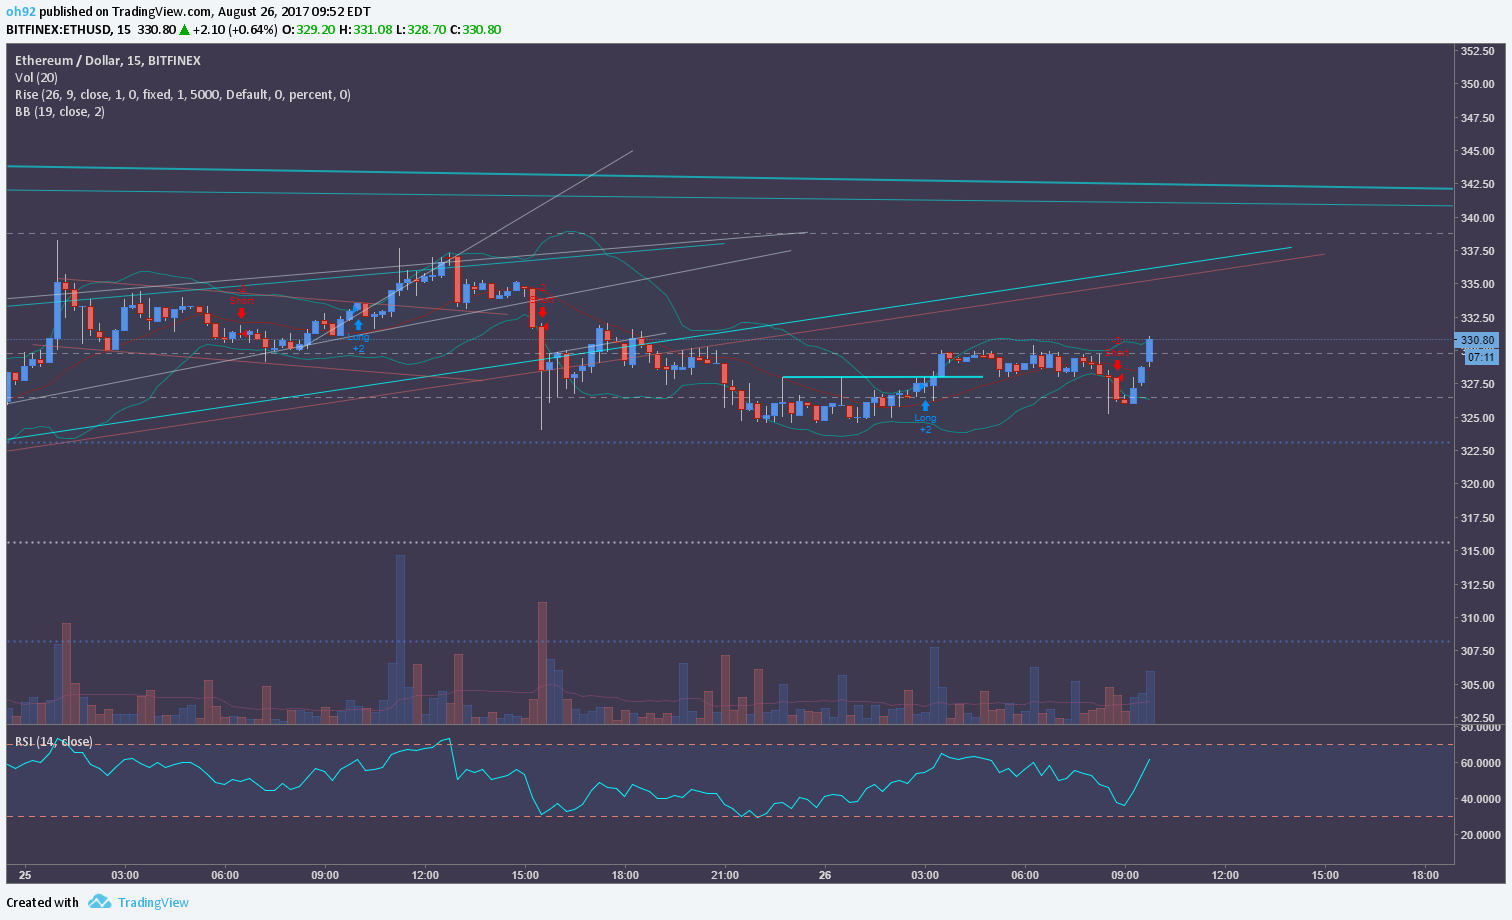This screenshot has width=1512, height=920.
Task: Select the Rise (26, 9, close…) strategy legend
Action: pos(183,95)
